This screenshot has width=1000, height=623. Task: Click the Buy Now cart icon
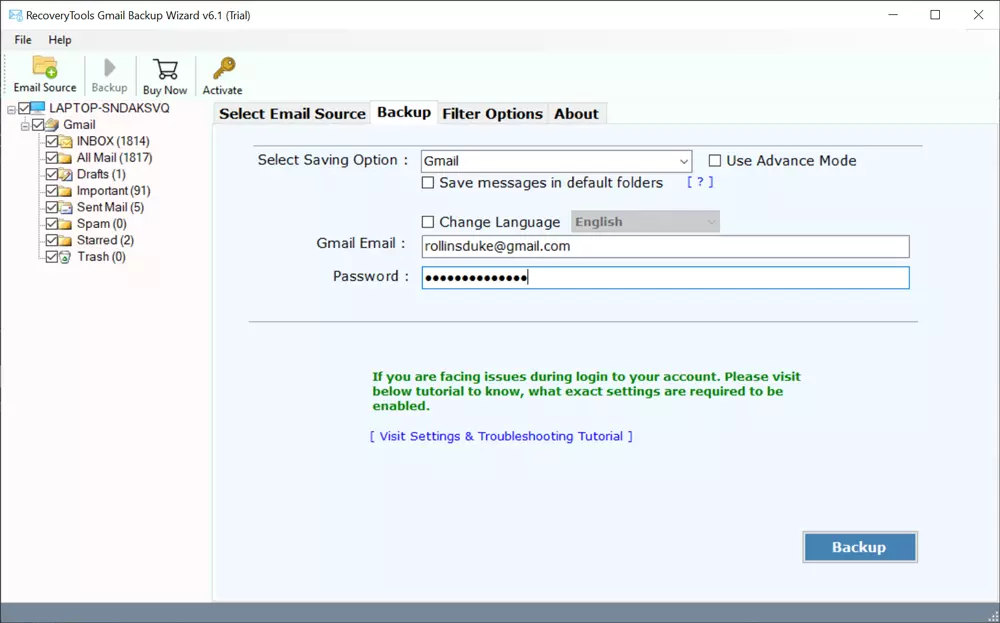pyautogui.click(x=165, y=69)
